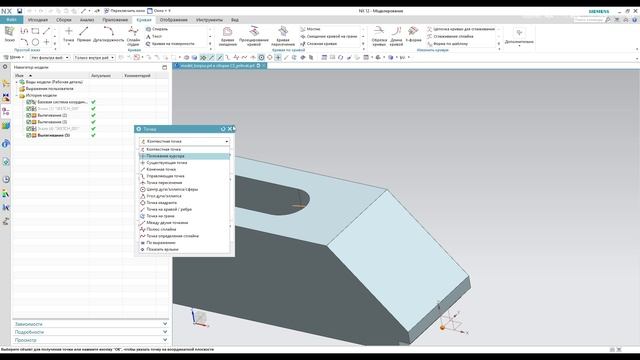This screenshot has width=640, height=360.
Task: Select Точка пересечения point type
Action: [x=184, y=182]
